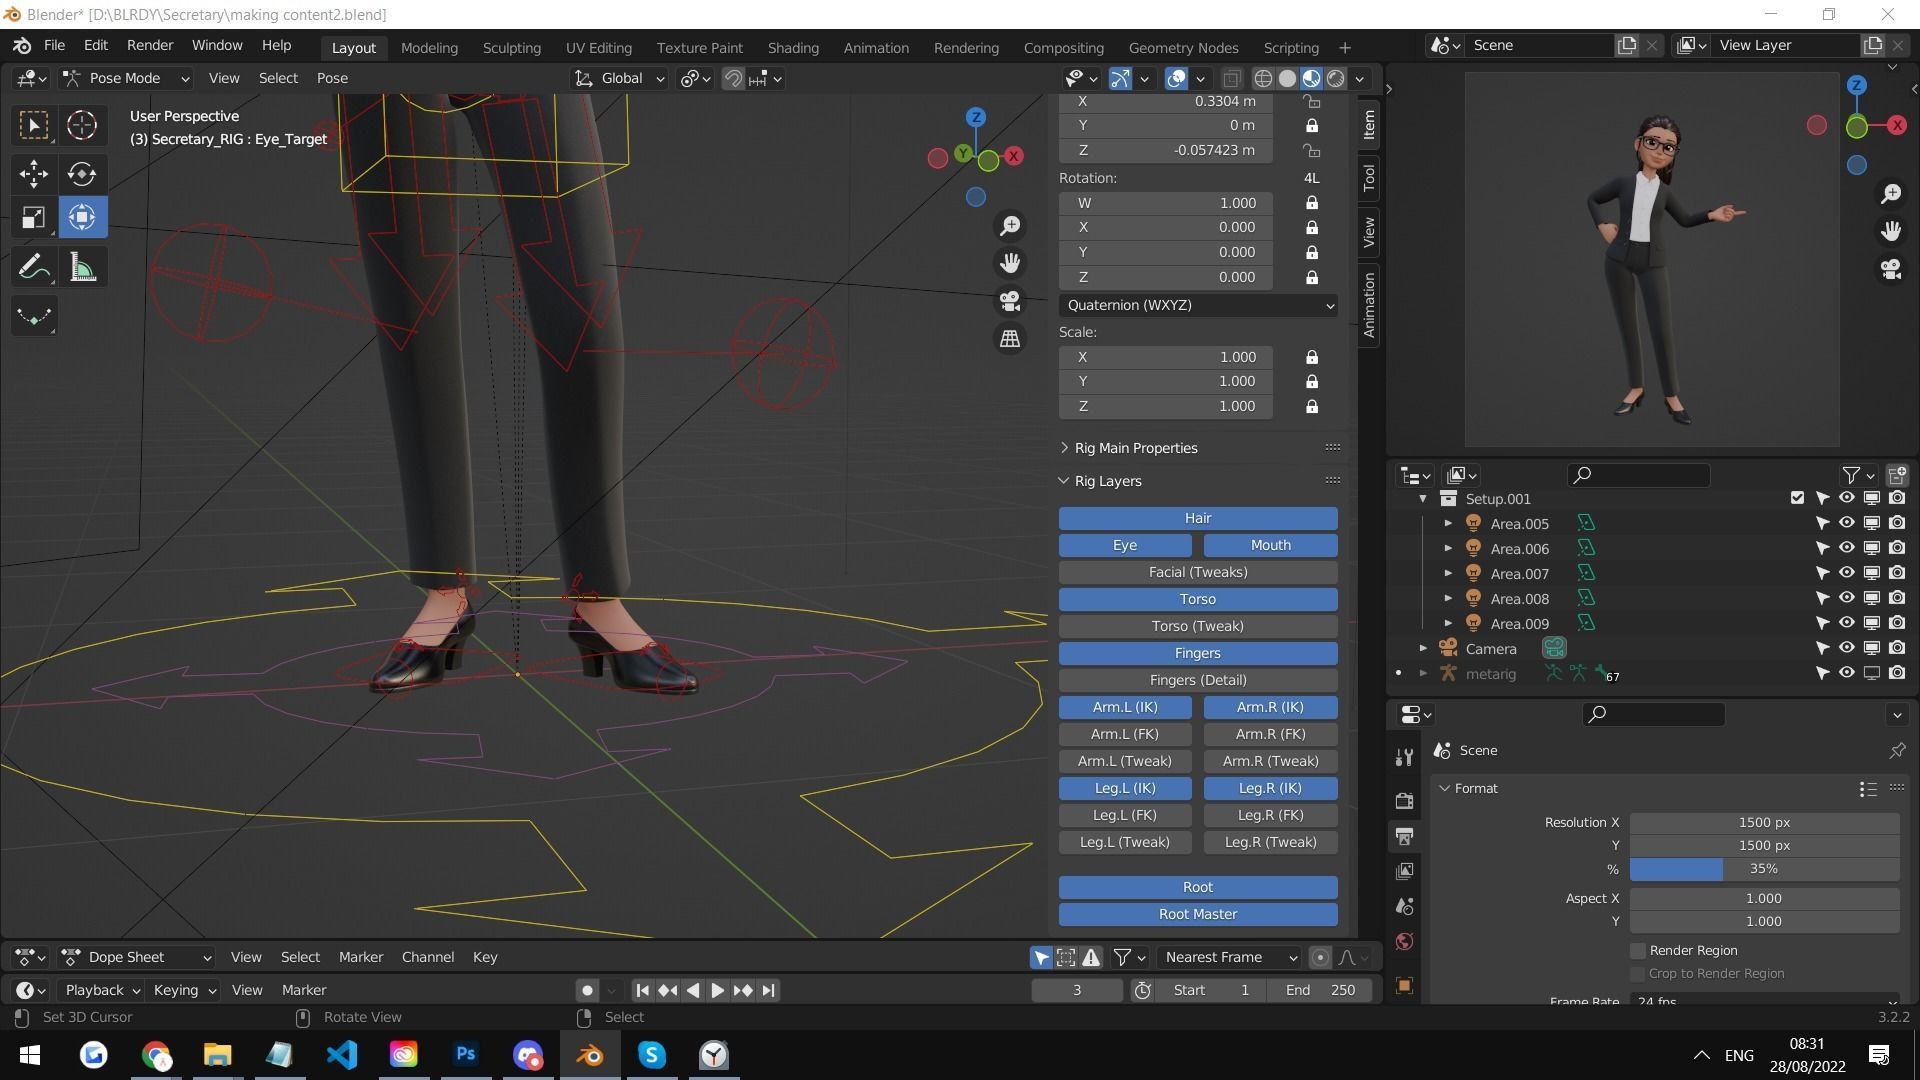Collapse the Rig Layers panel
1920x1080 pixels.
[1064, 481]
